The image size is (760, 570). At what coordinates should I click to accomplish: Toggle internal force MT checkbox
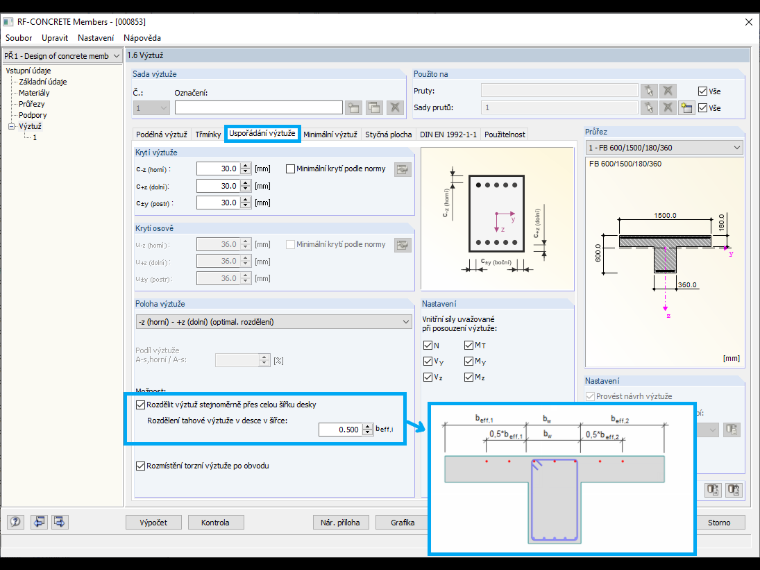click(468, 345)
